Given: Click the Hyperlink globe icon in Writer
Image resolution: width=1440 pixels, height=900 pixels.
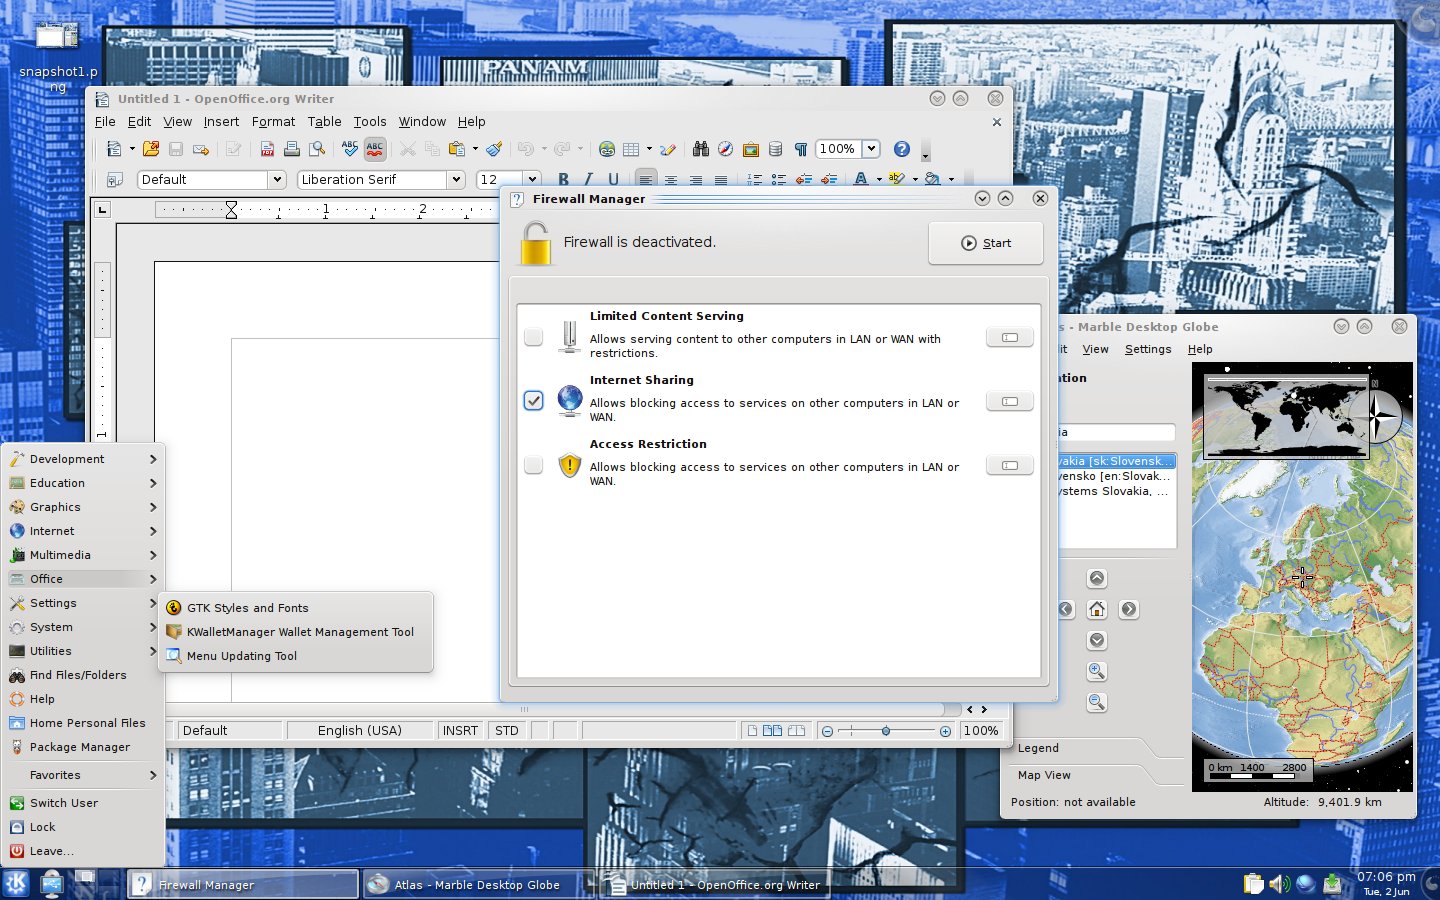Looking at the screenshot, I should 607,149.
